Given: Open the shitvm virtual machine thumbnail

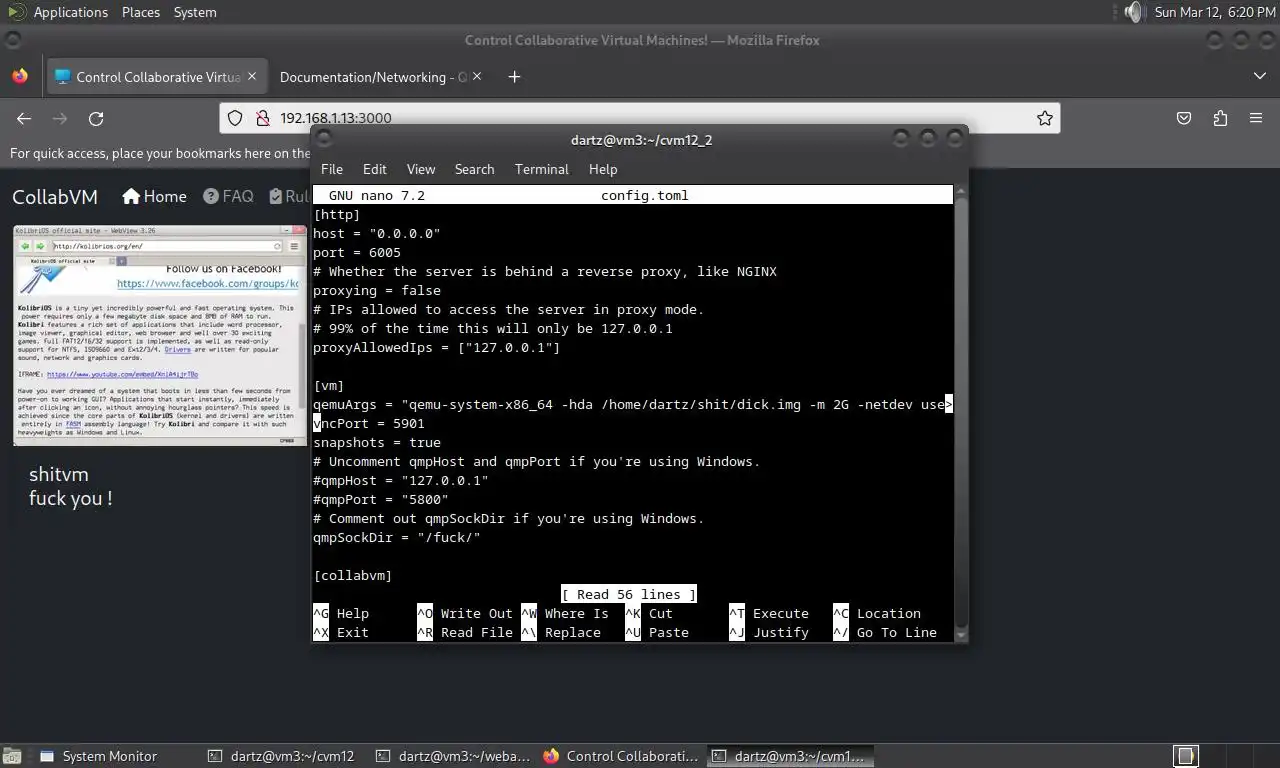Looking at the screenshot, I should click(x=160, y=335).
